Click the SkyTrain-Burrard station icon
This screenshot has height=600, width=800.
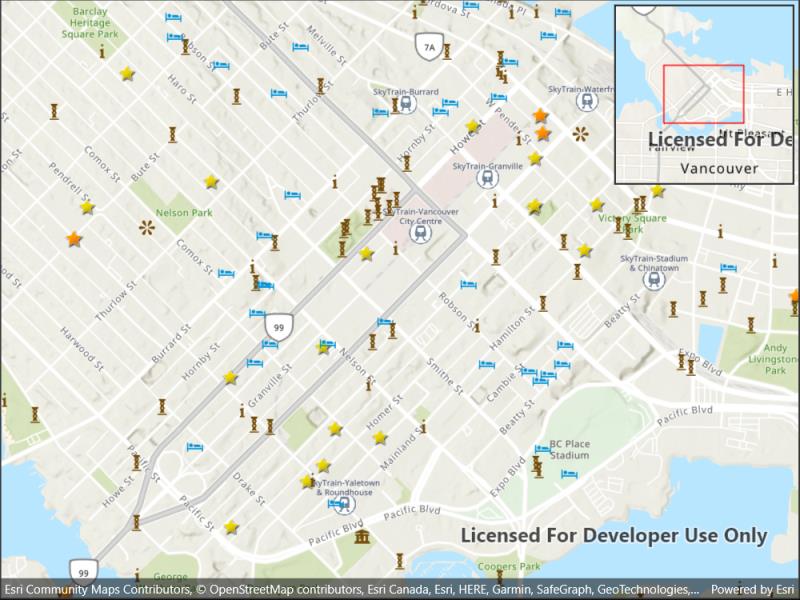407,104
